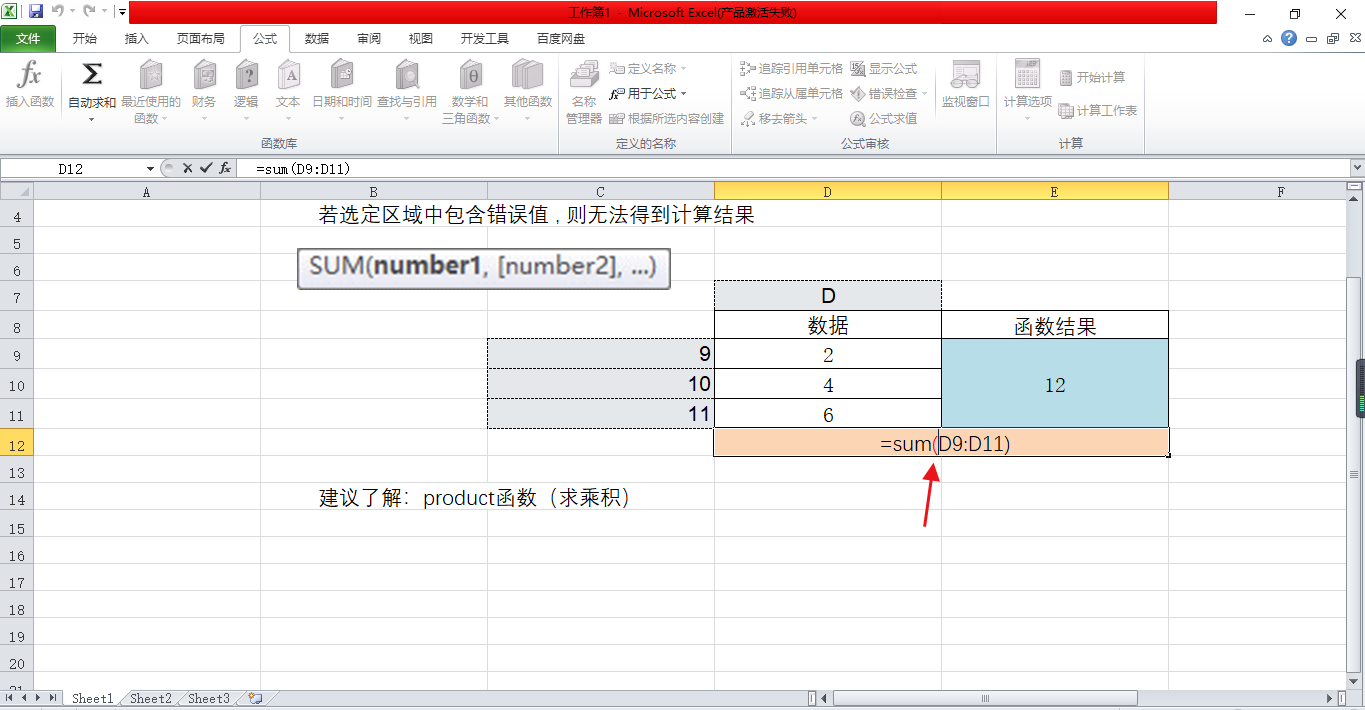The width and height of the screenshot is (1365, 710).
Task: Click the fx button in the formula bar
Action: pyautogui.click(x=226, y=168)
